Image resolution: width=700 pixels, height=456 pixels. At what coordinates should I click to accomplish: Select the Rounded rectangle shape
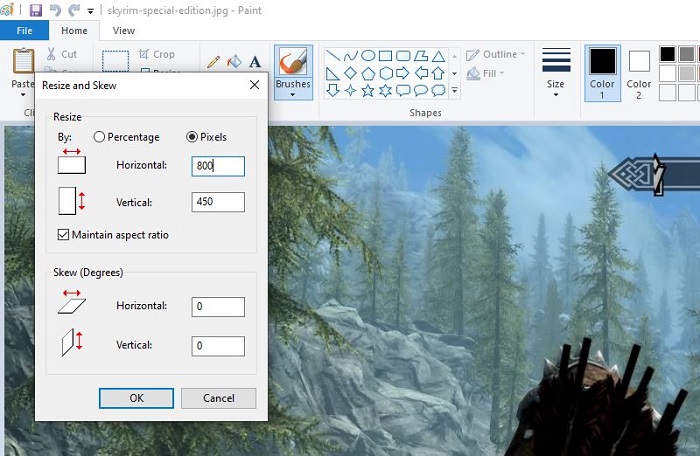pos(403,55)
